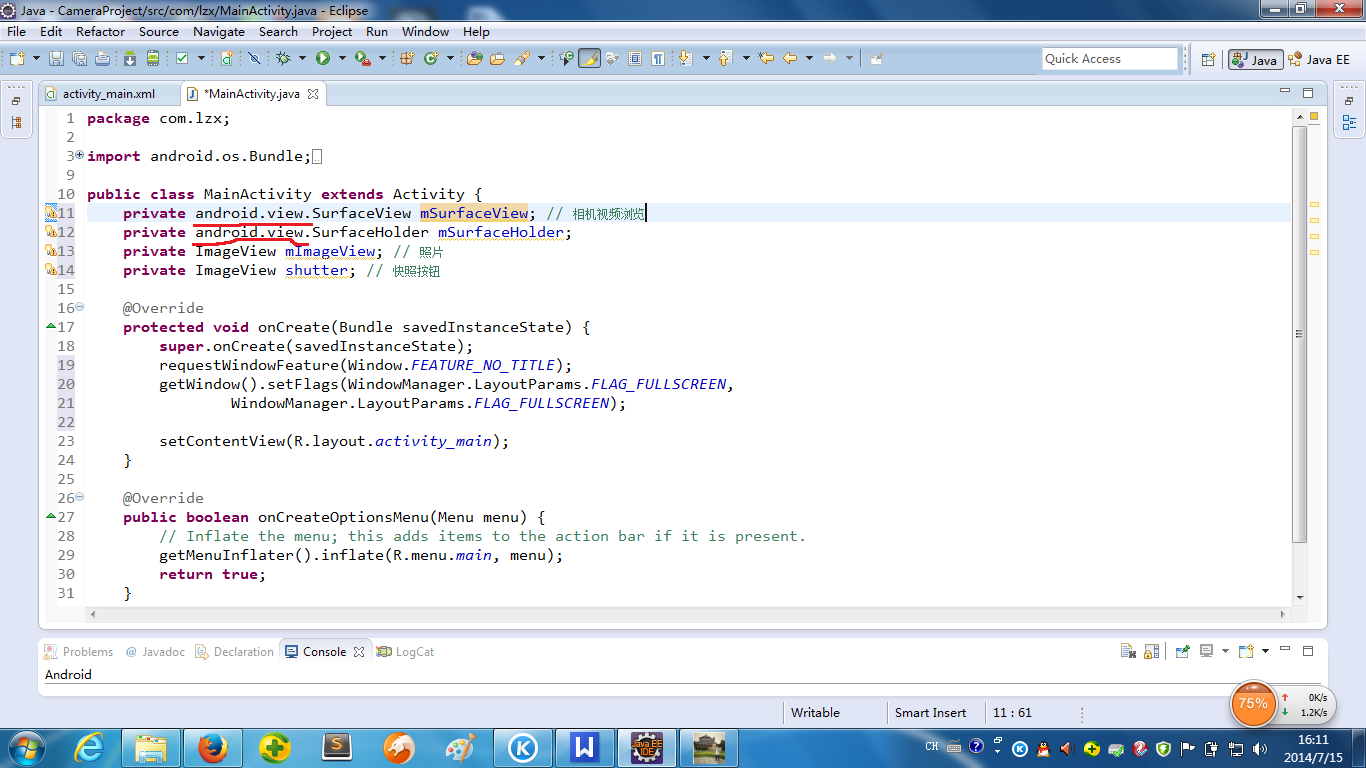
Task: Click the Open Perspective icon
Action: pos(1208,60)
